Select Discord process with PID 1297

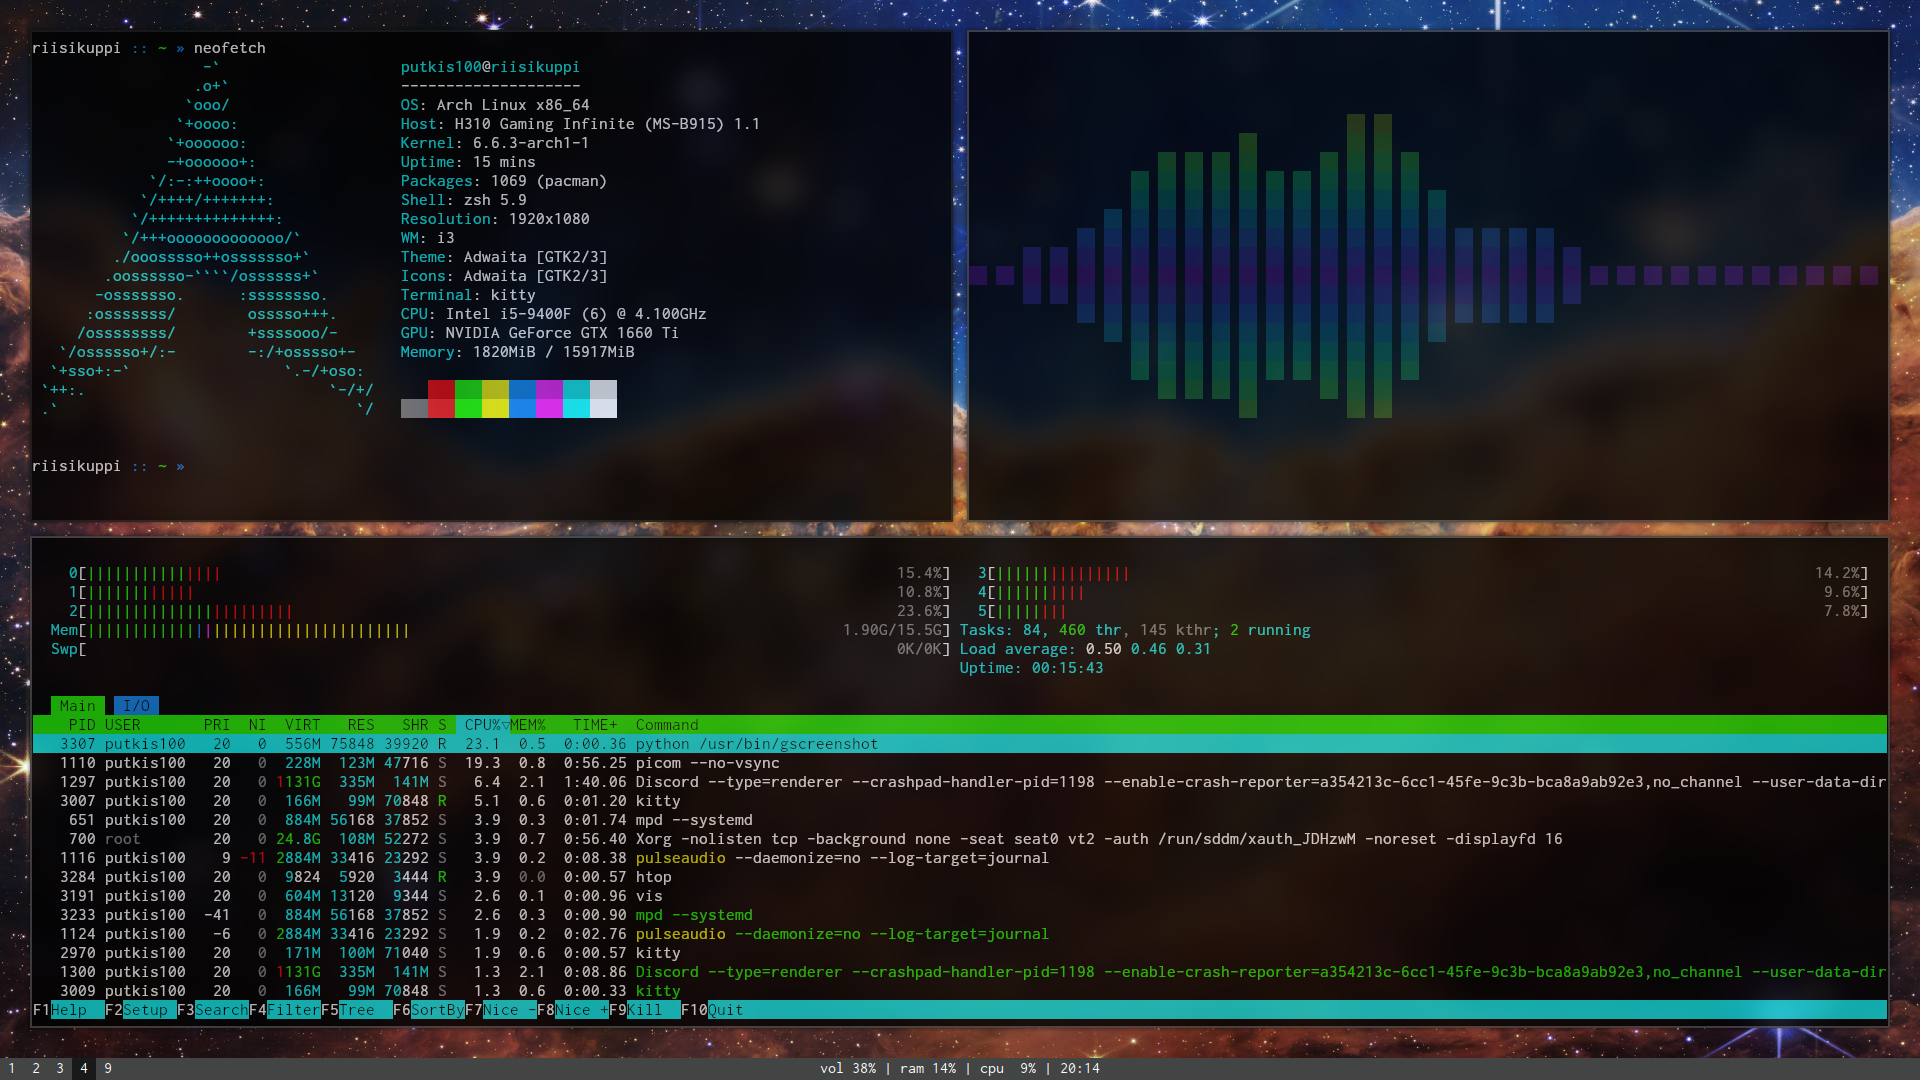point(960,782)
